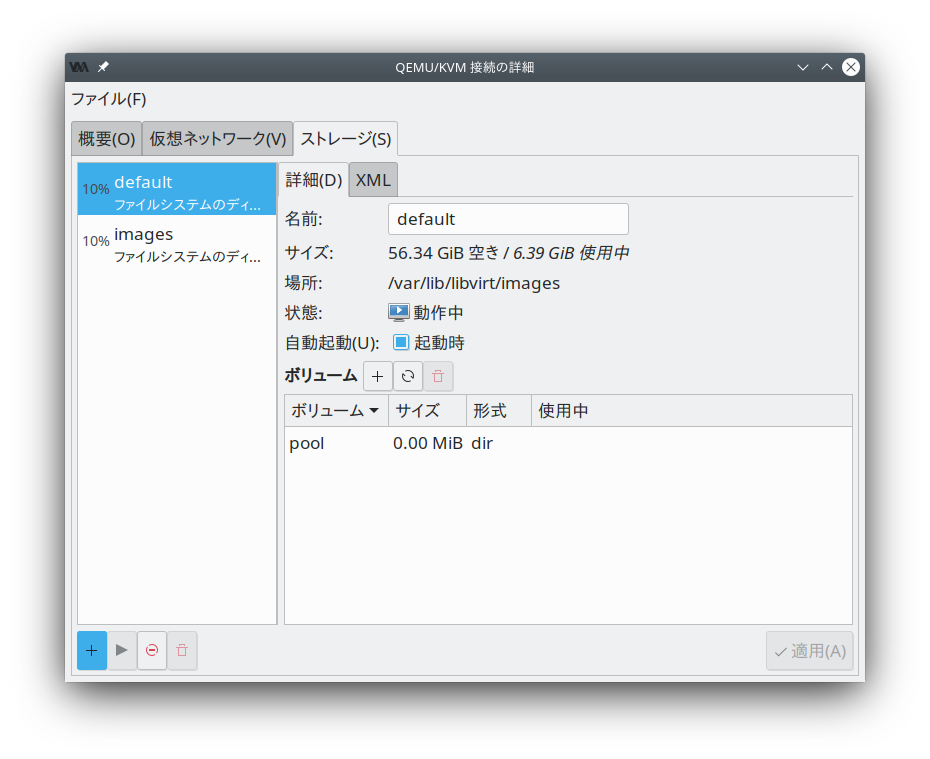Open the XML tab

point(373,180)
